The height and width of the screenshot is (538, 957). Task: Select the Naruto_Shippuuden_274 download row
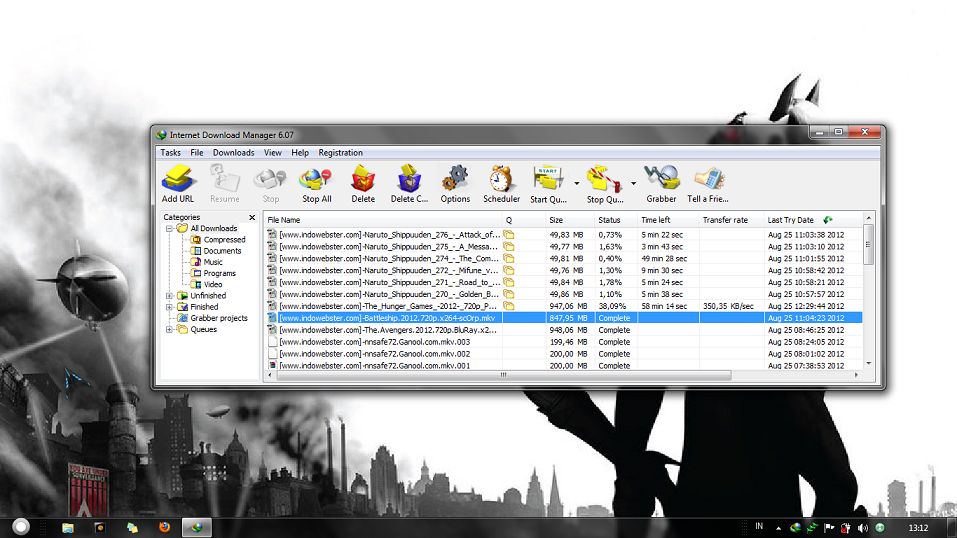[x=564, y=258]
